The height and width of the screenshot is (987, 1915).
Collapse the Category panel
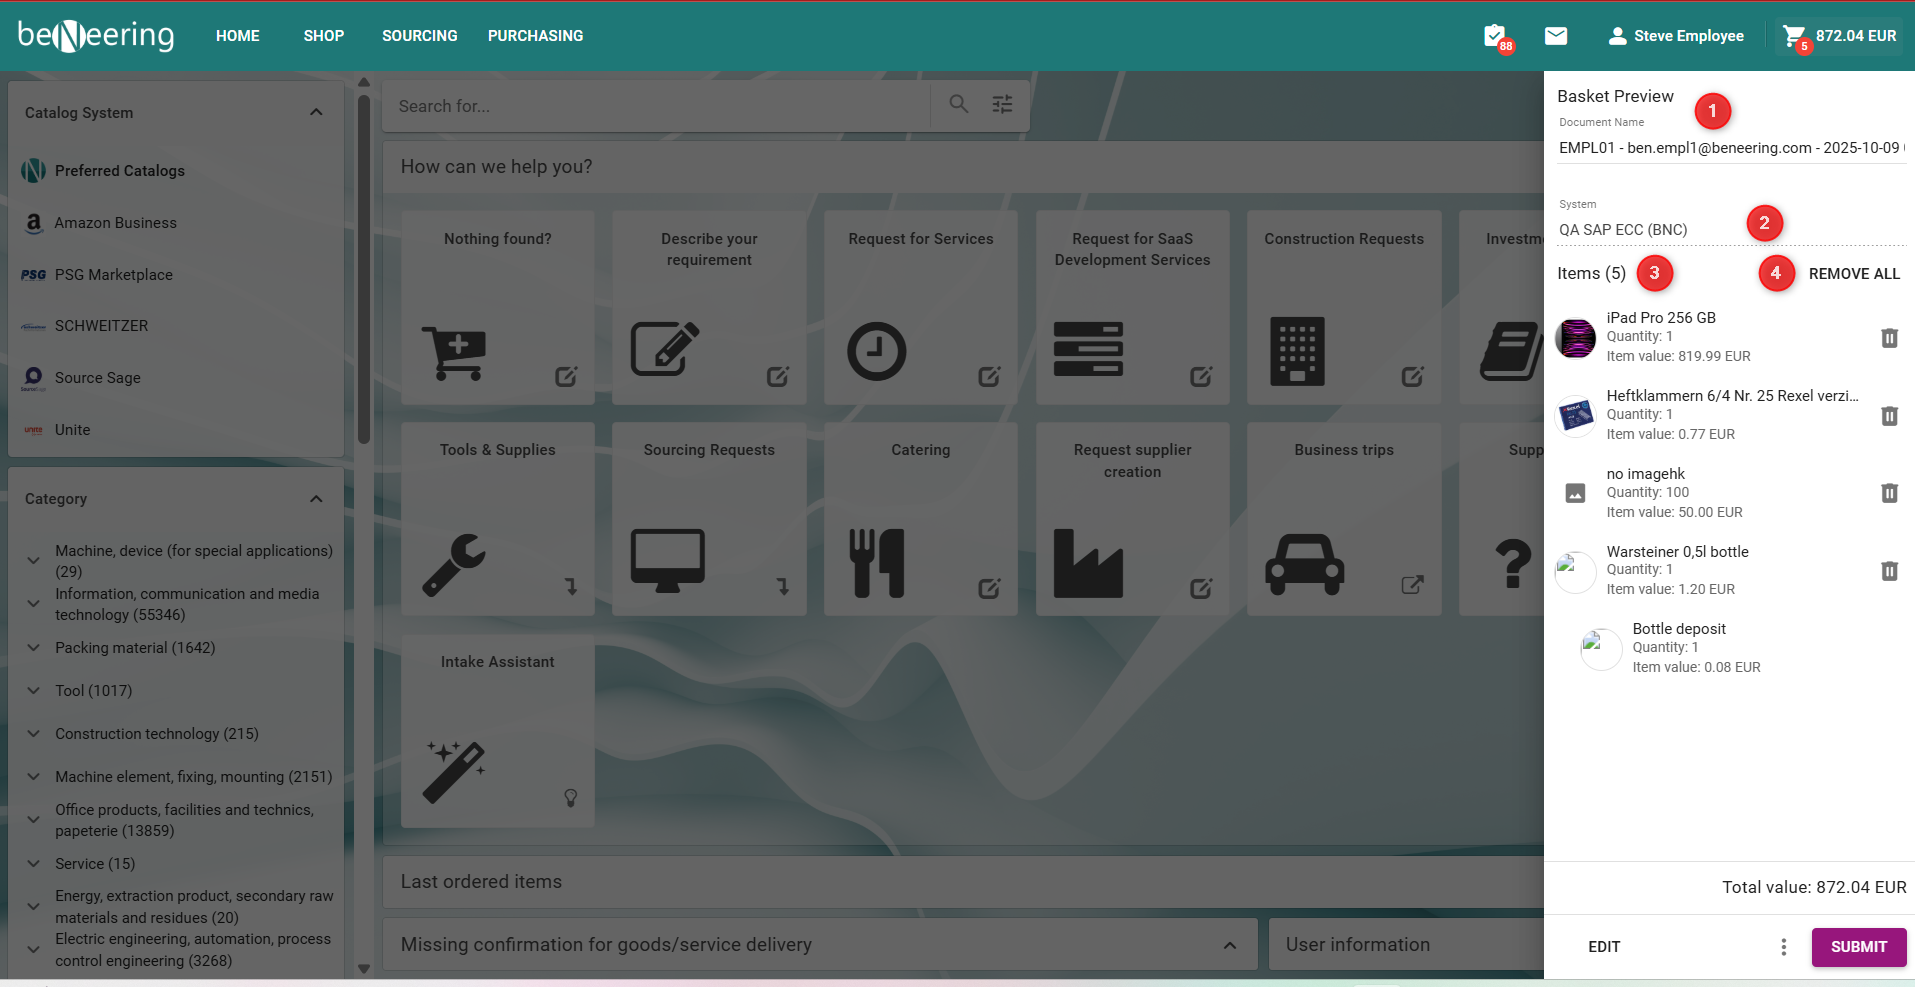tap(316, 499)
